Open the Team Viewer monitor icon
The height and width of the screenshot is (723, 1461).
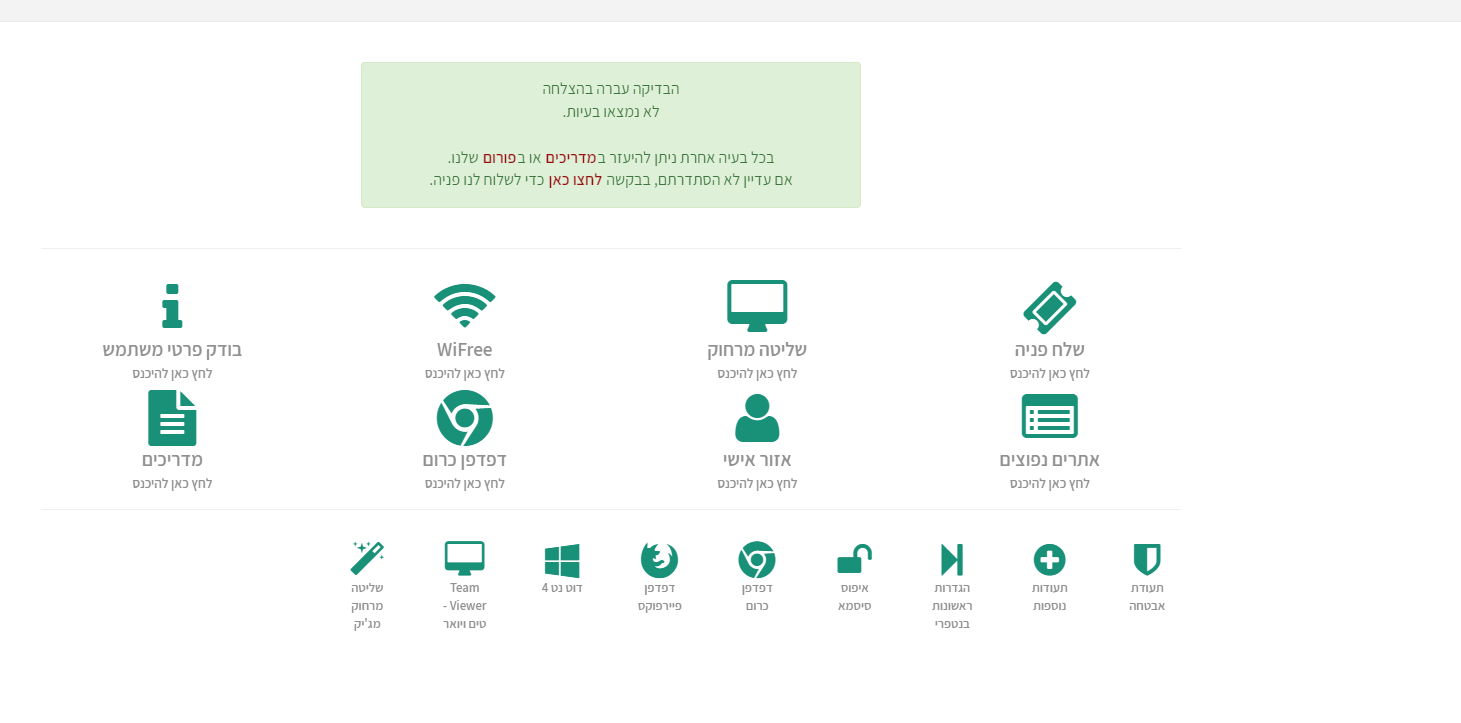coord(464,559)
